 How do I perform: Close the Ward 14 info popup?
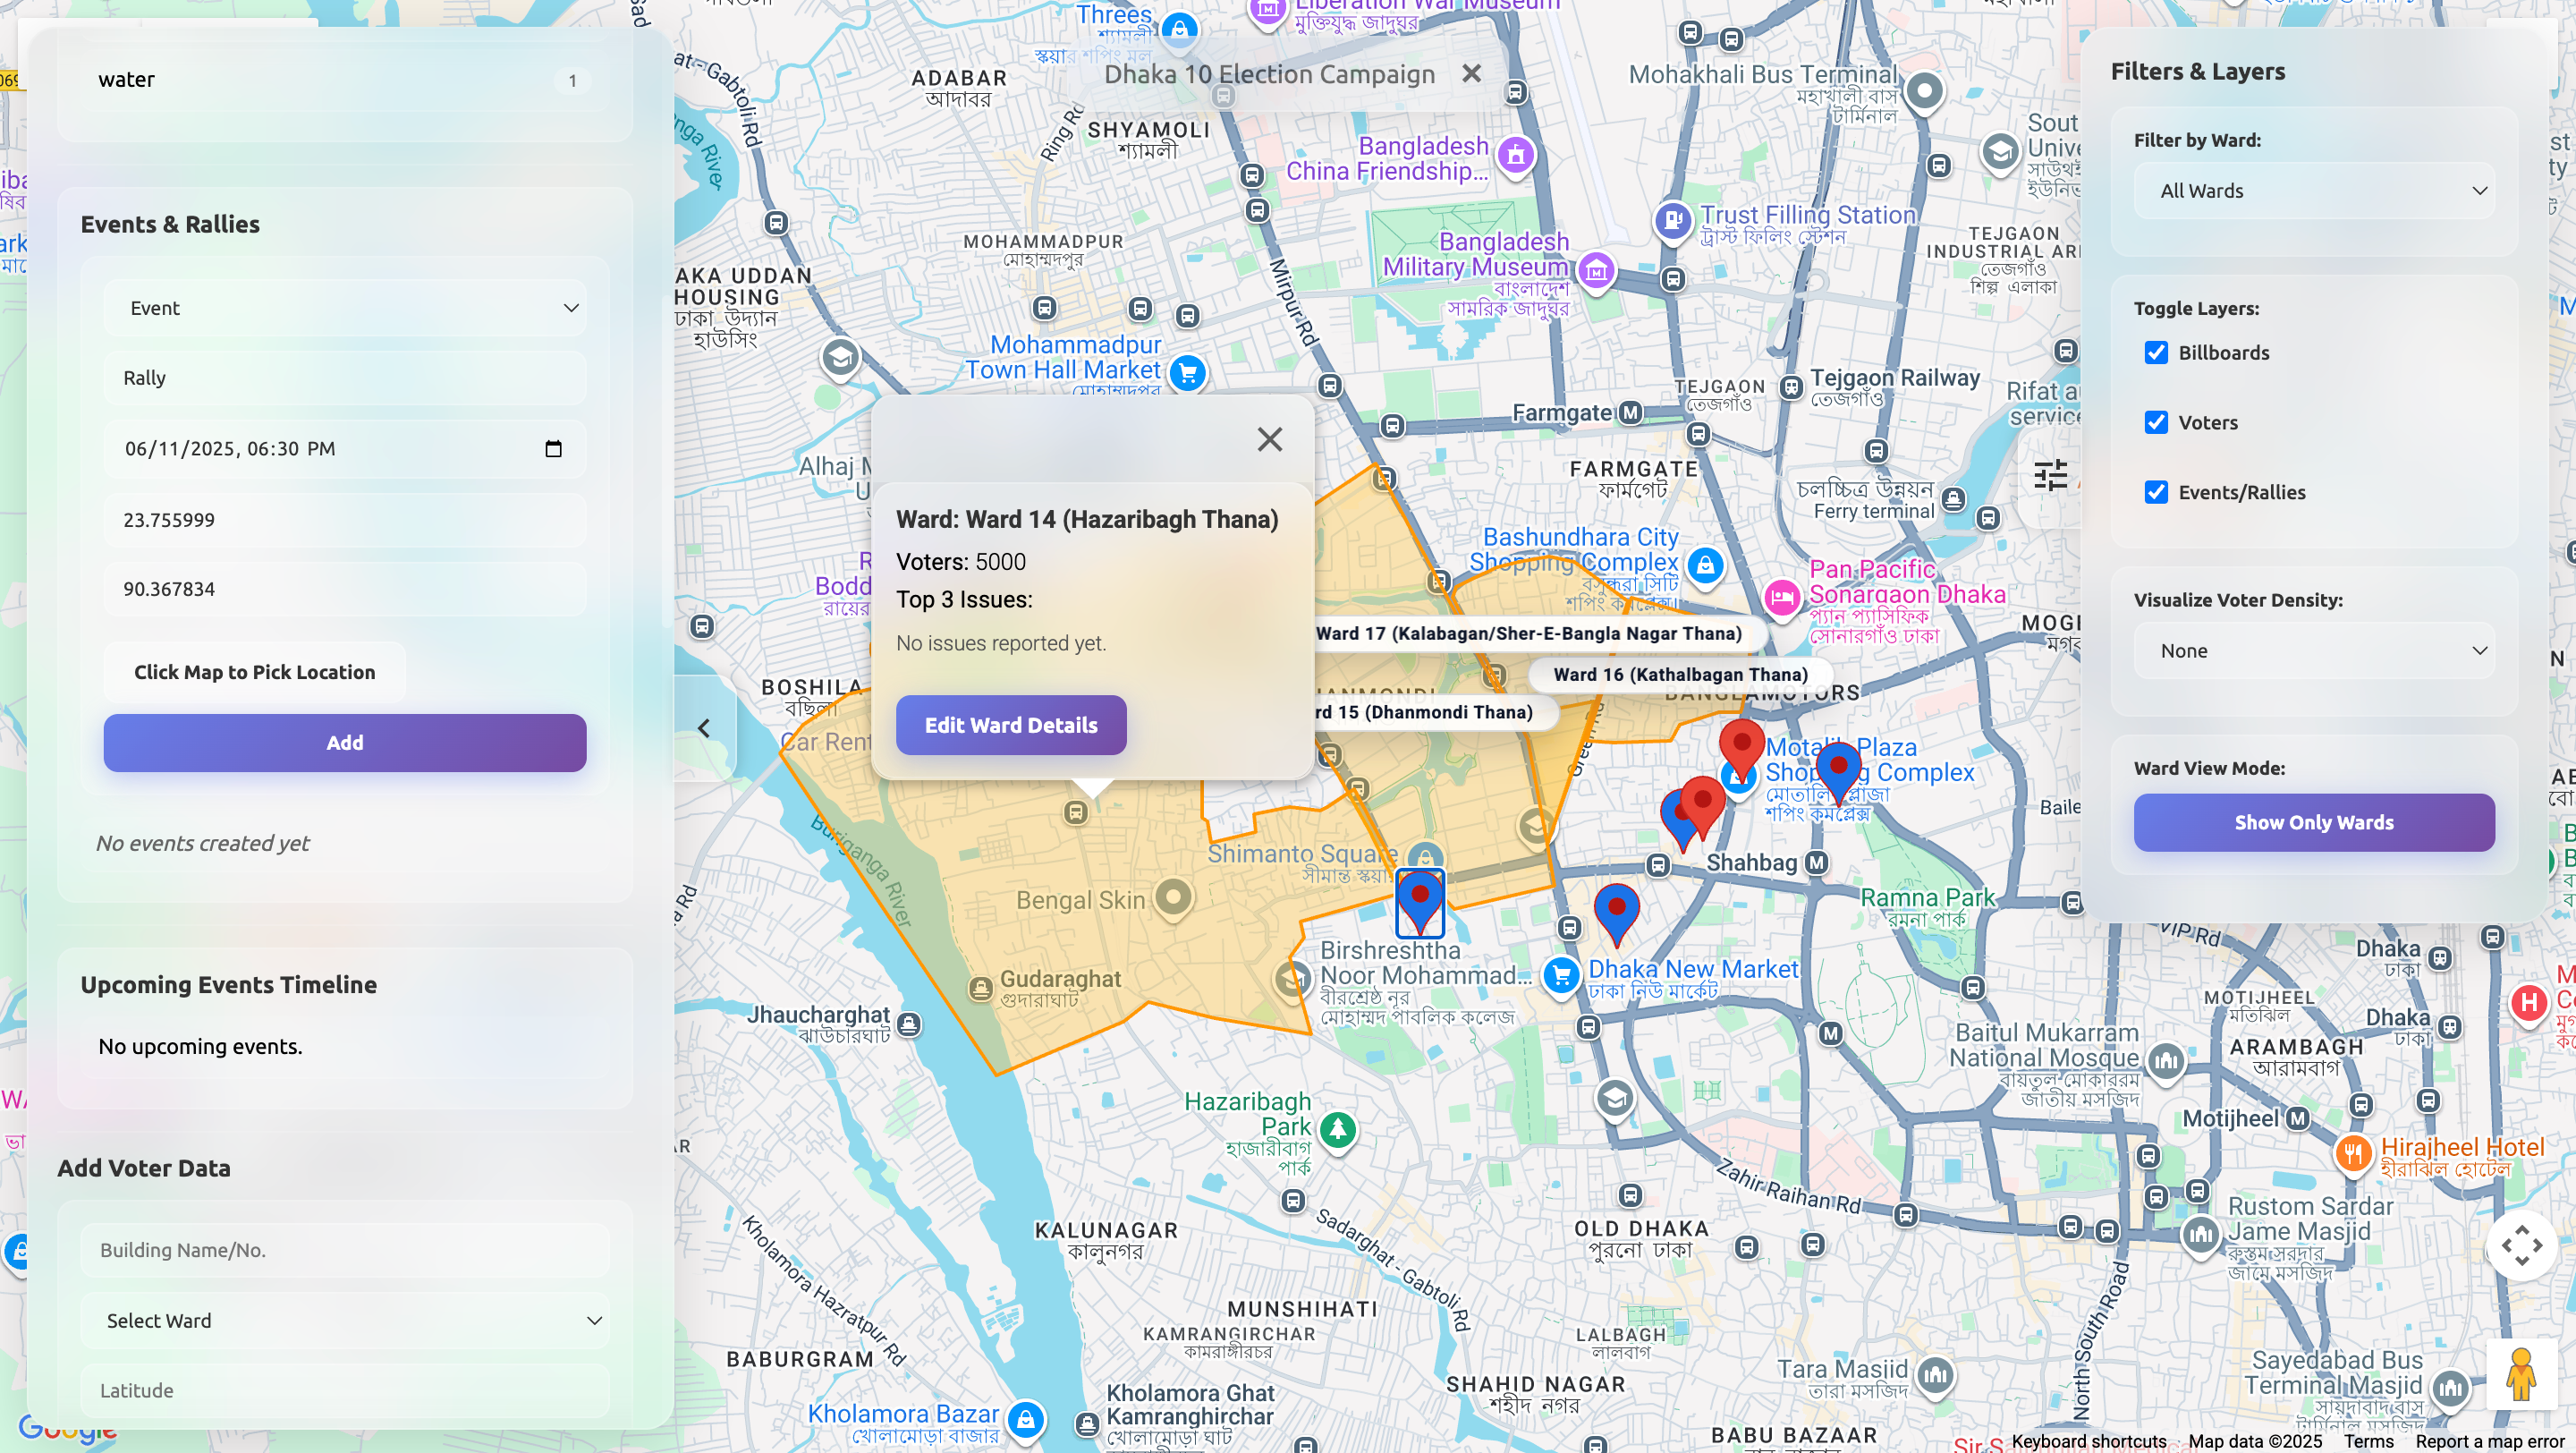click(1269, 439)
